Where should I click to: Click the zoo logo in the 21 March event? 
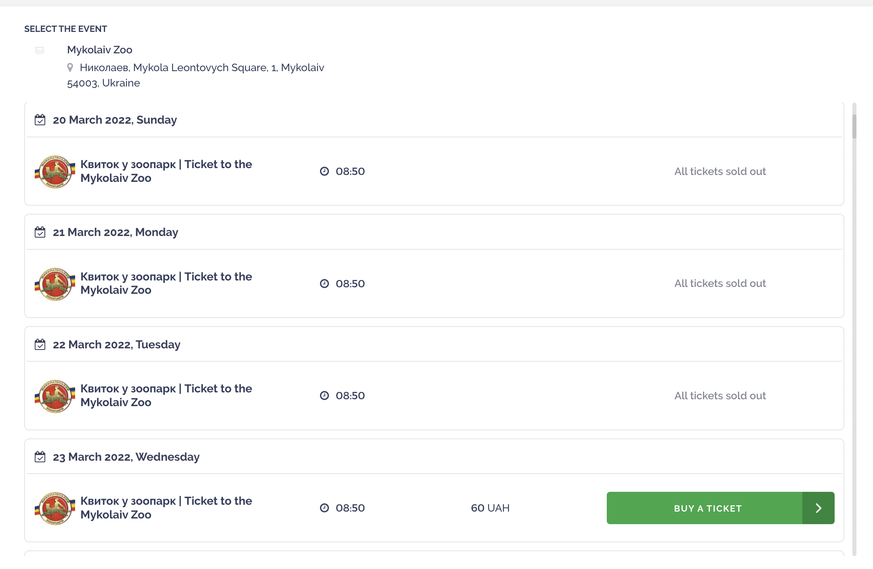click(55, 284)
